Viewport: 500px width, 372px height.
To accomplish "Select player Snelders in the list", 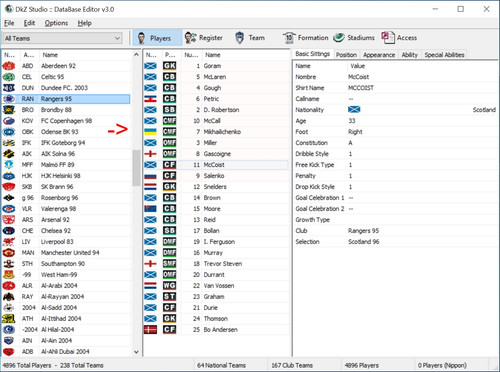I will click(216, 187).
